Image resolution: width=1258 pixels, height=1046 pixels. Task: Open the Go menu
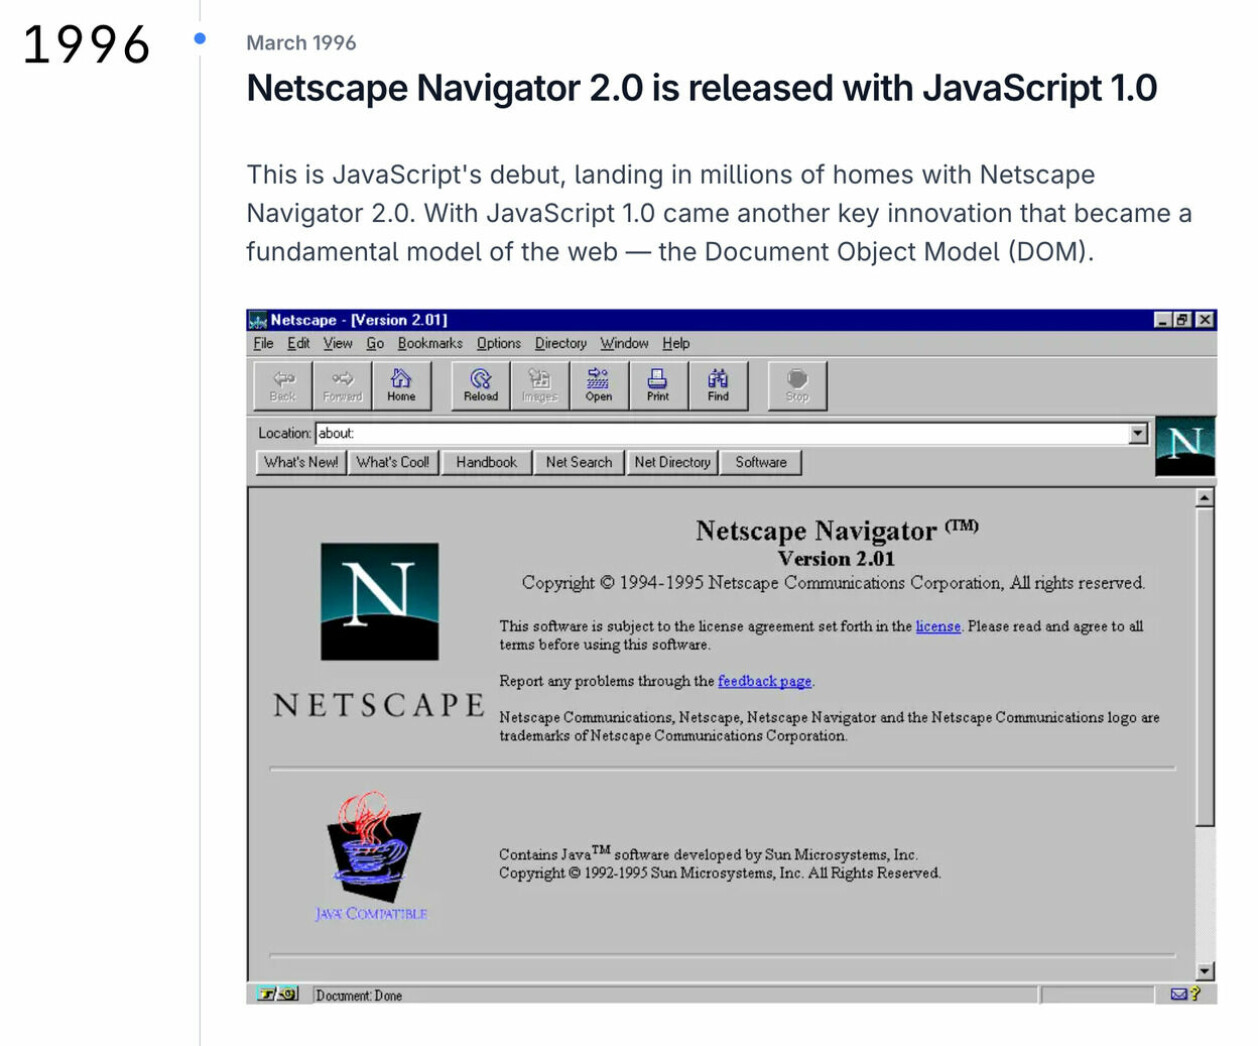[375, 343]
